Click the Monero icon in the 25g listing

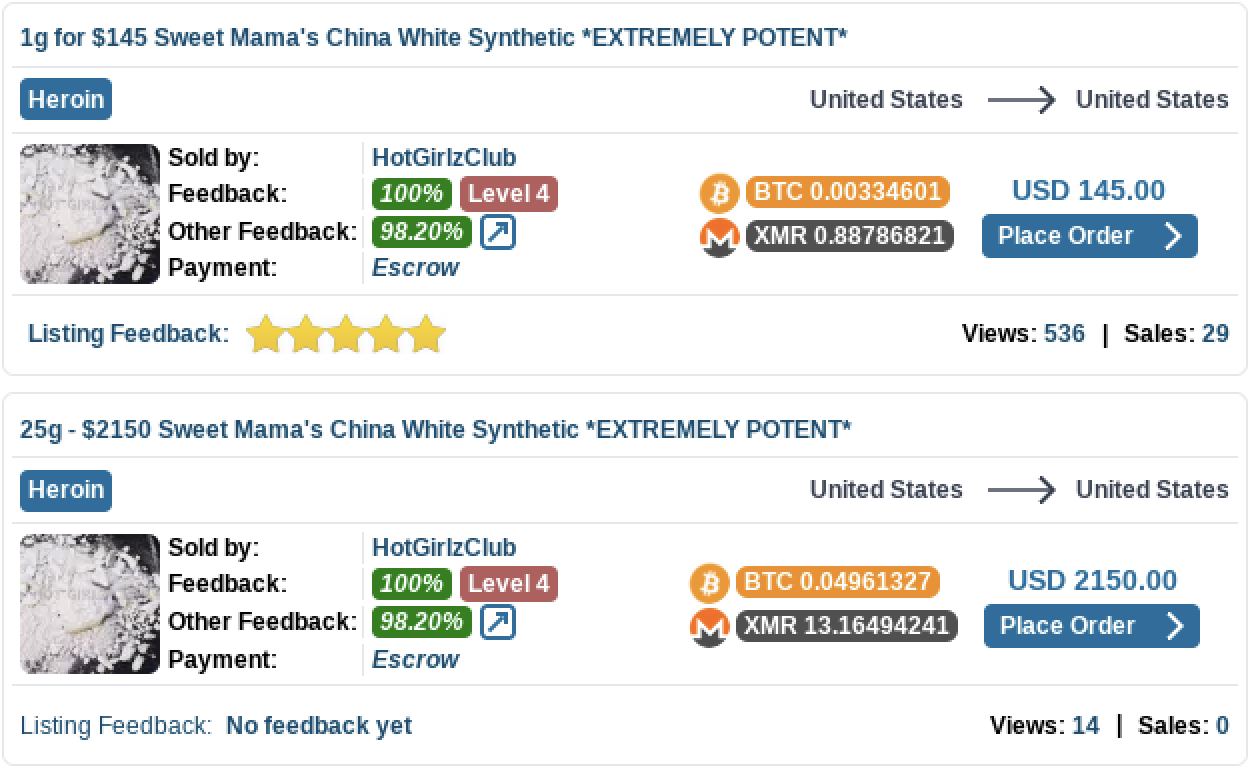710,627
